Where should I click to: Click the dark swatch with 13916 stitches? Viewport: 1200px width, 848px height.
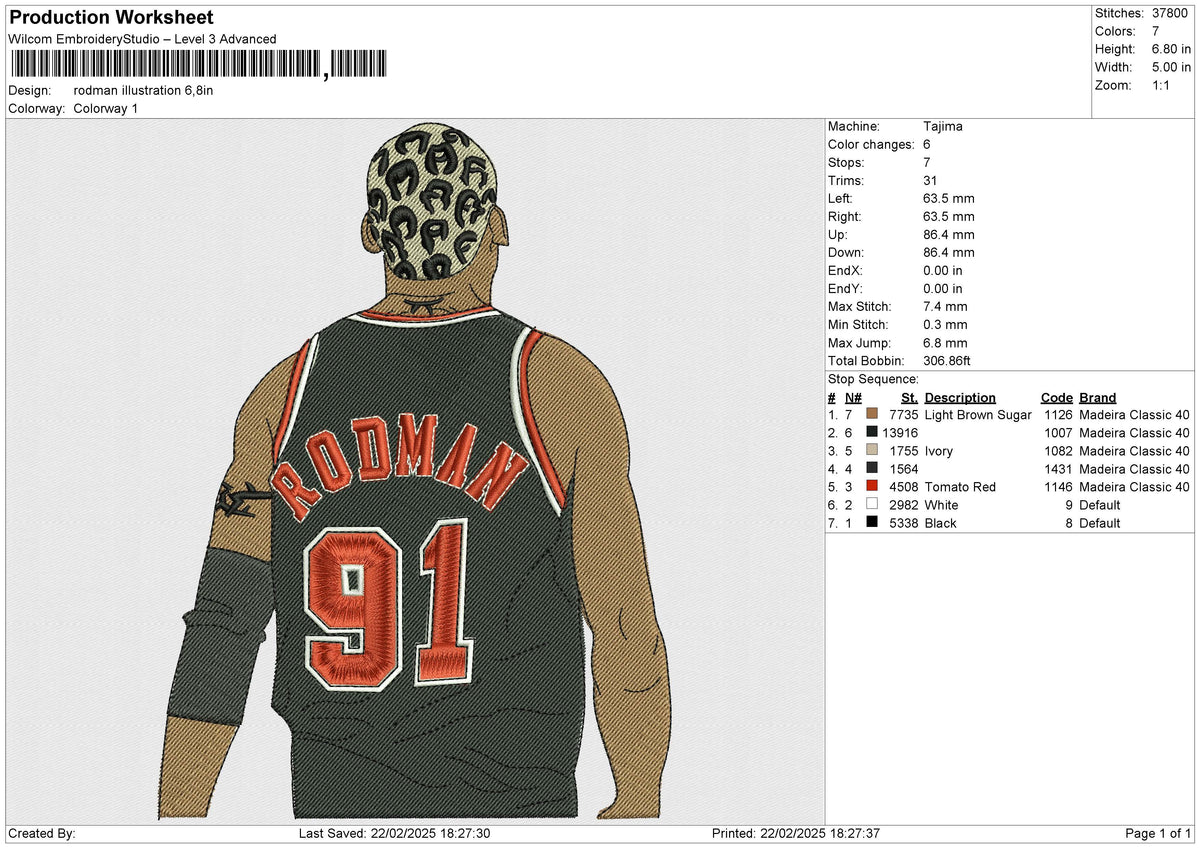(x=872, y=433)
